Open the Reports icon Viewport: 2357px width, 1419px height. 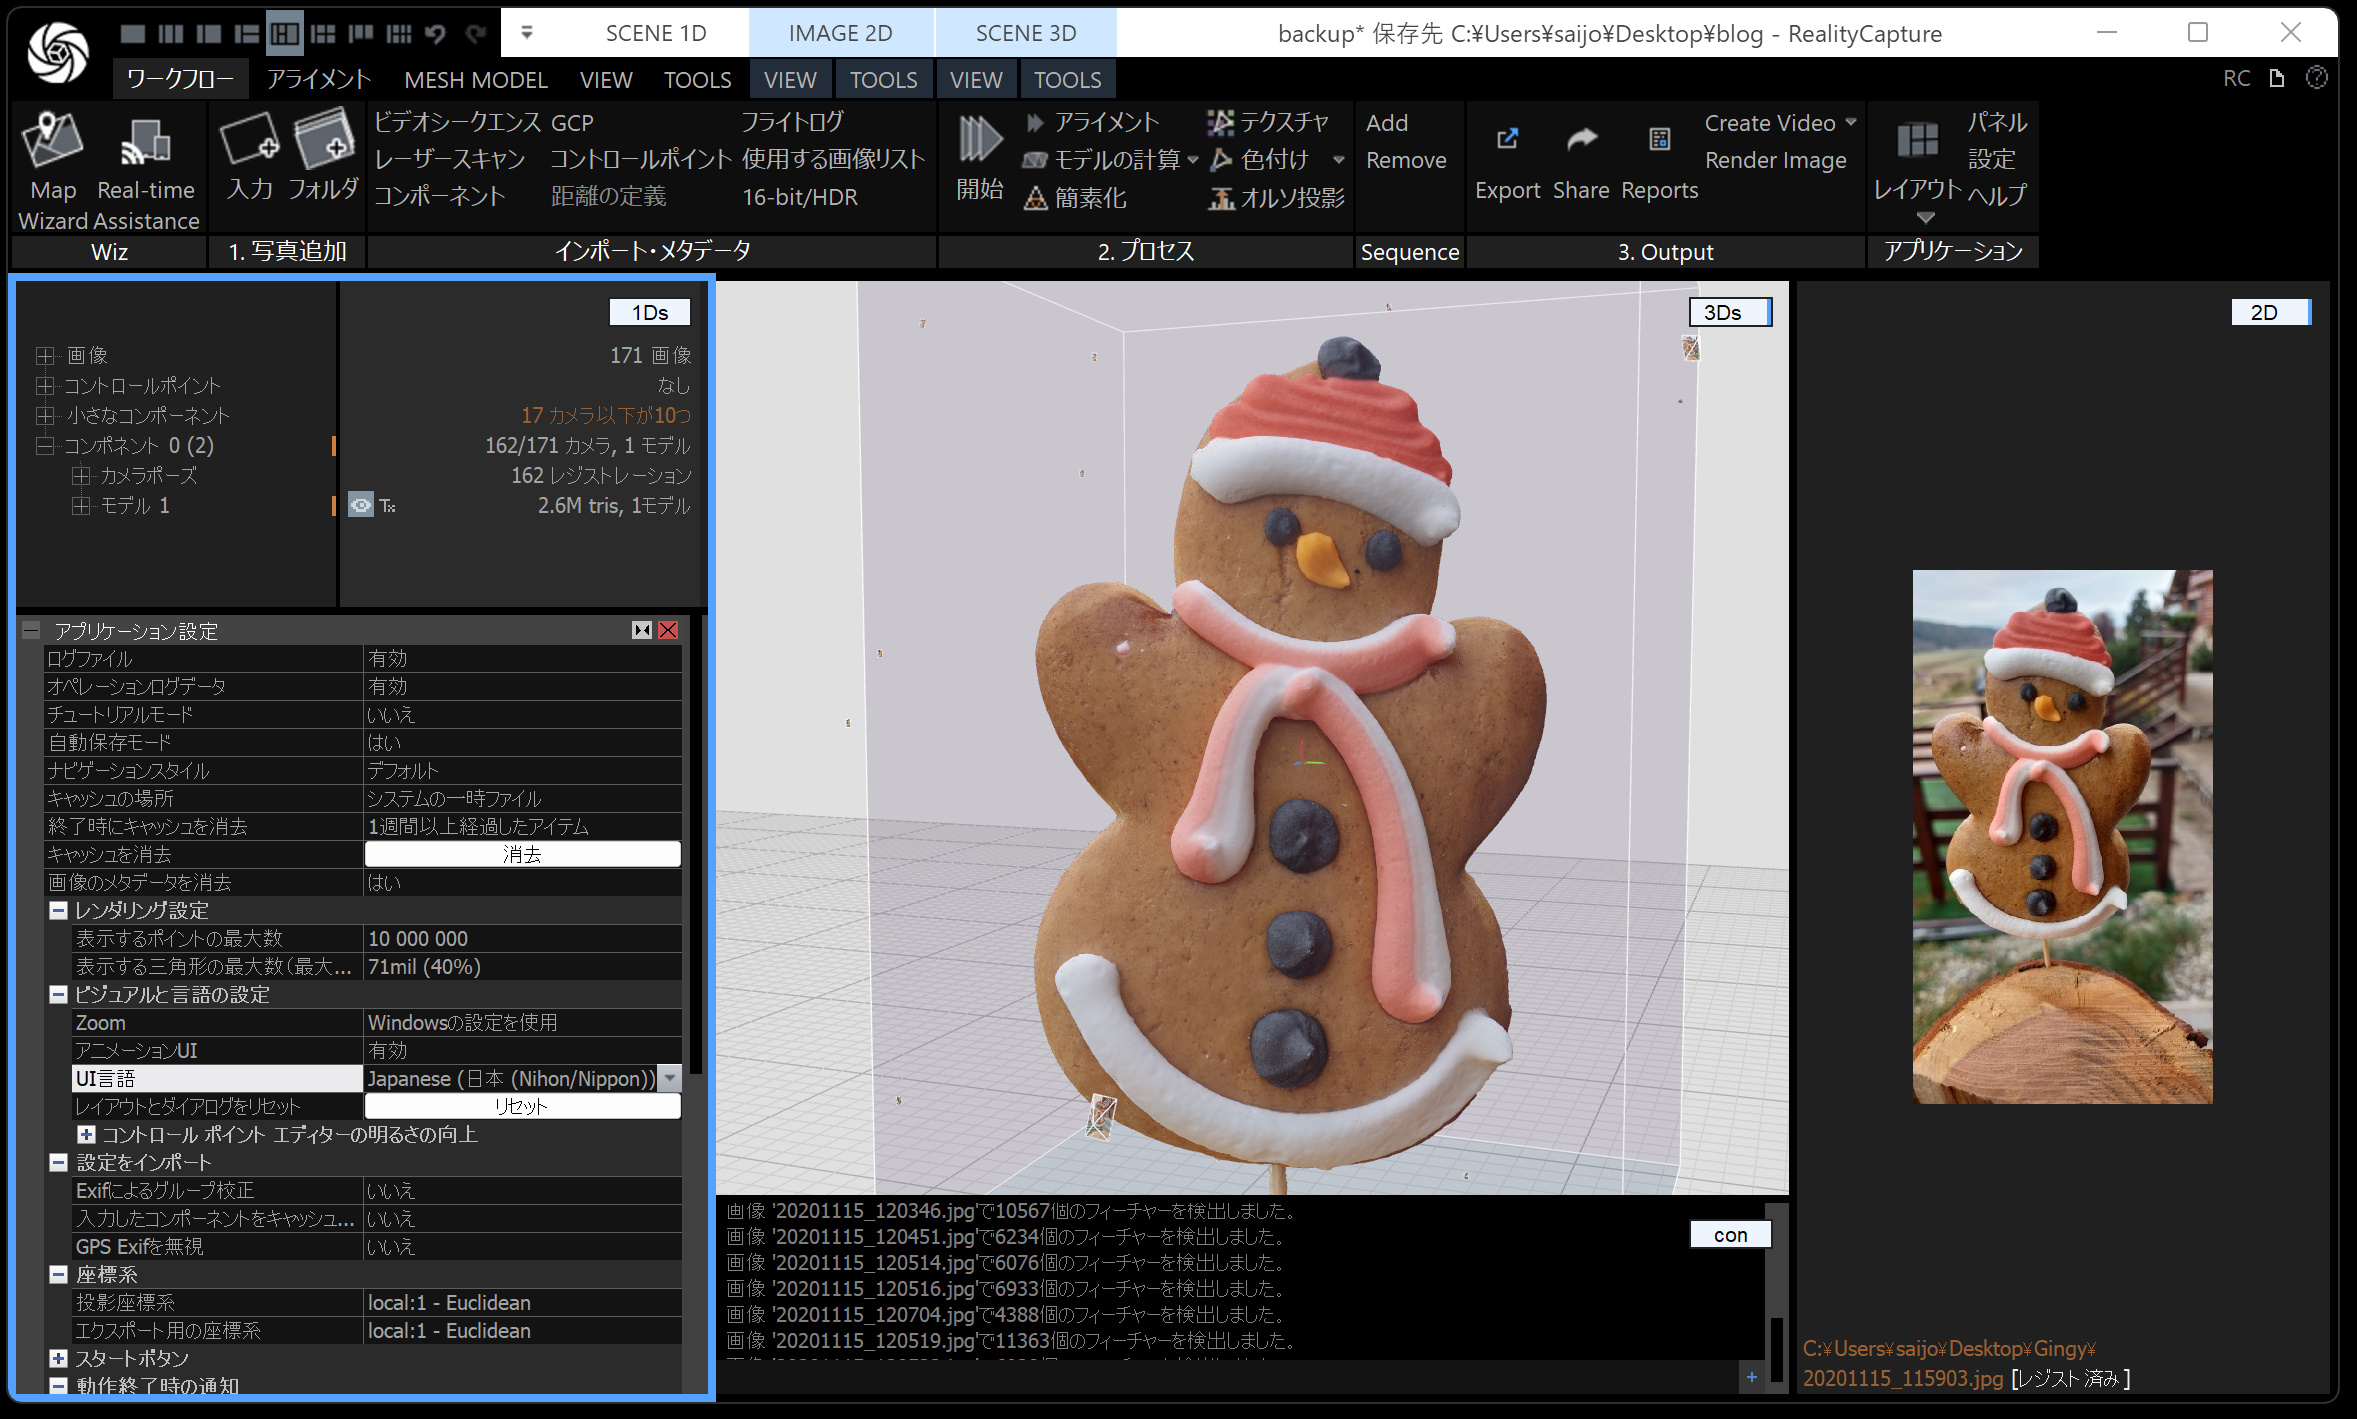pos(1659,140)
